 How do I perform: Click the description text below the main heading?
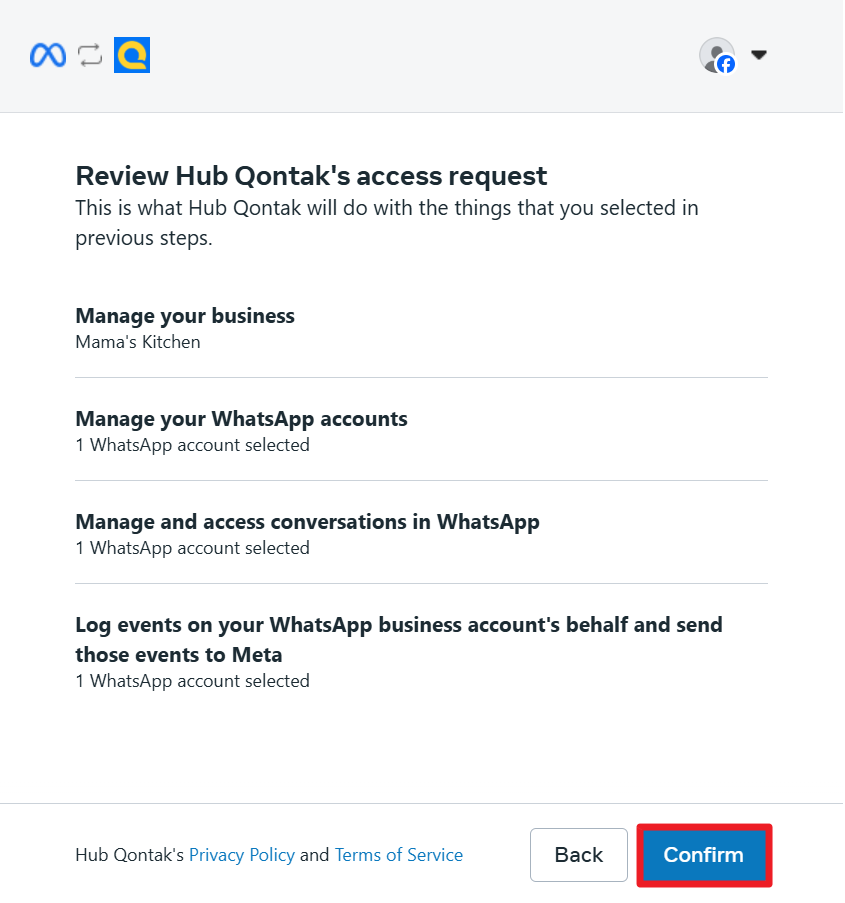pos(386,224)
